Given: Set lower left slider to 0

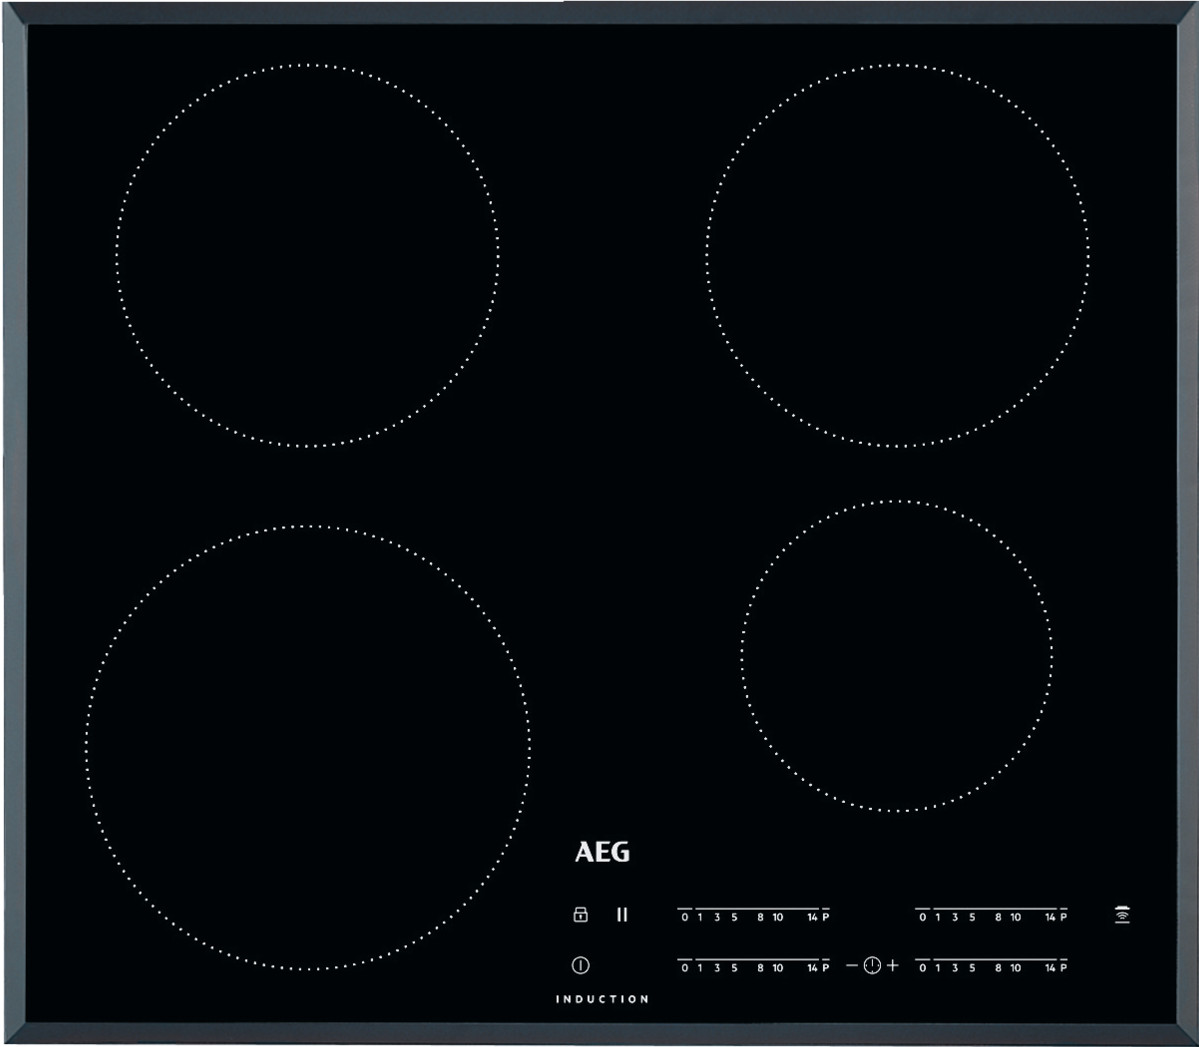Looking at the screenshot, I should 684,967.
